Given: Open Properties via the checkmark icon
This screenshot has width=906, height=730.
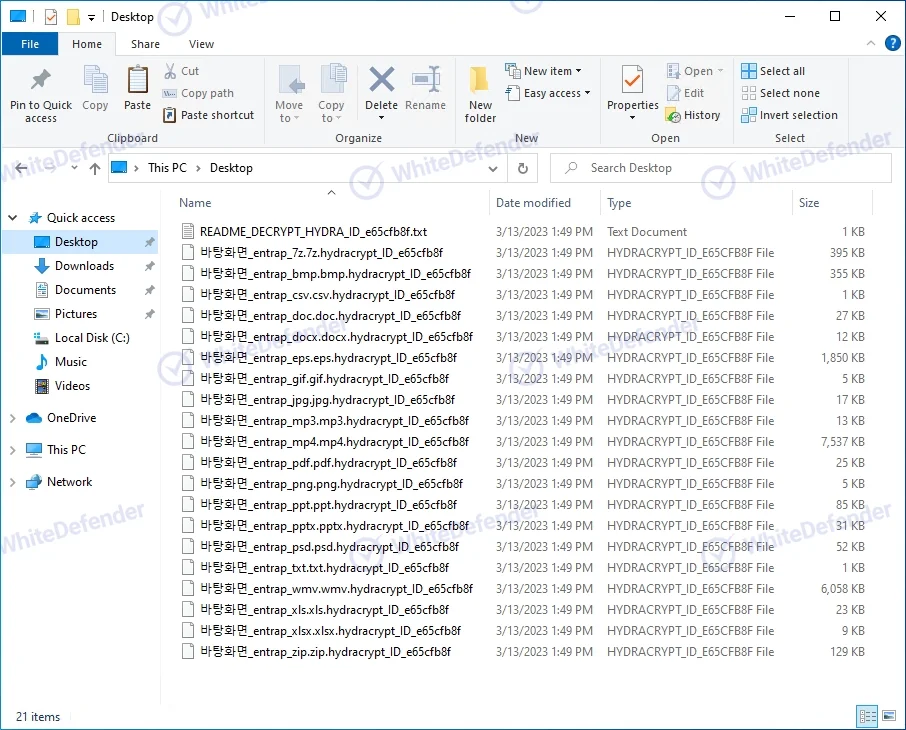Looking at the screenshot, I should coord(632,80).
